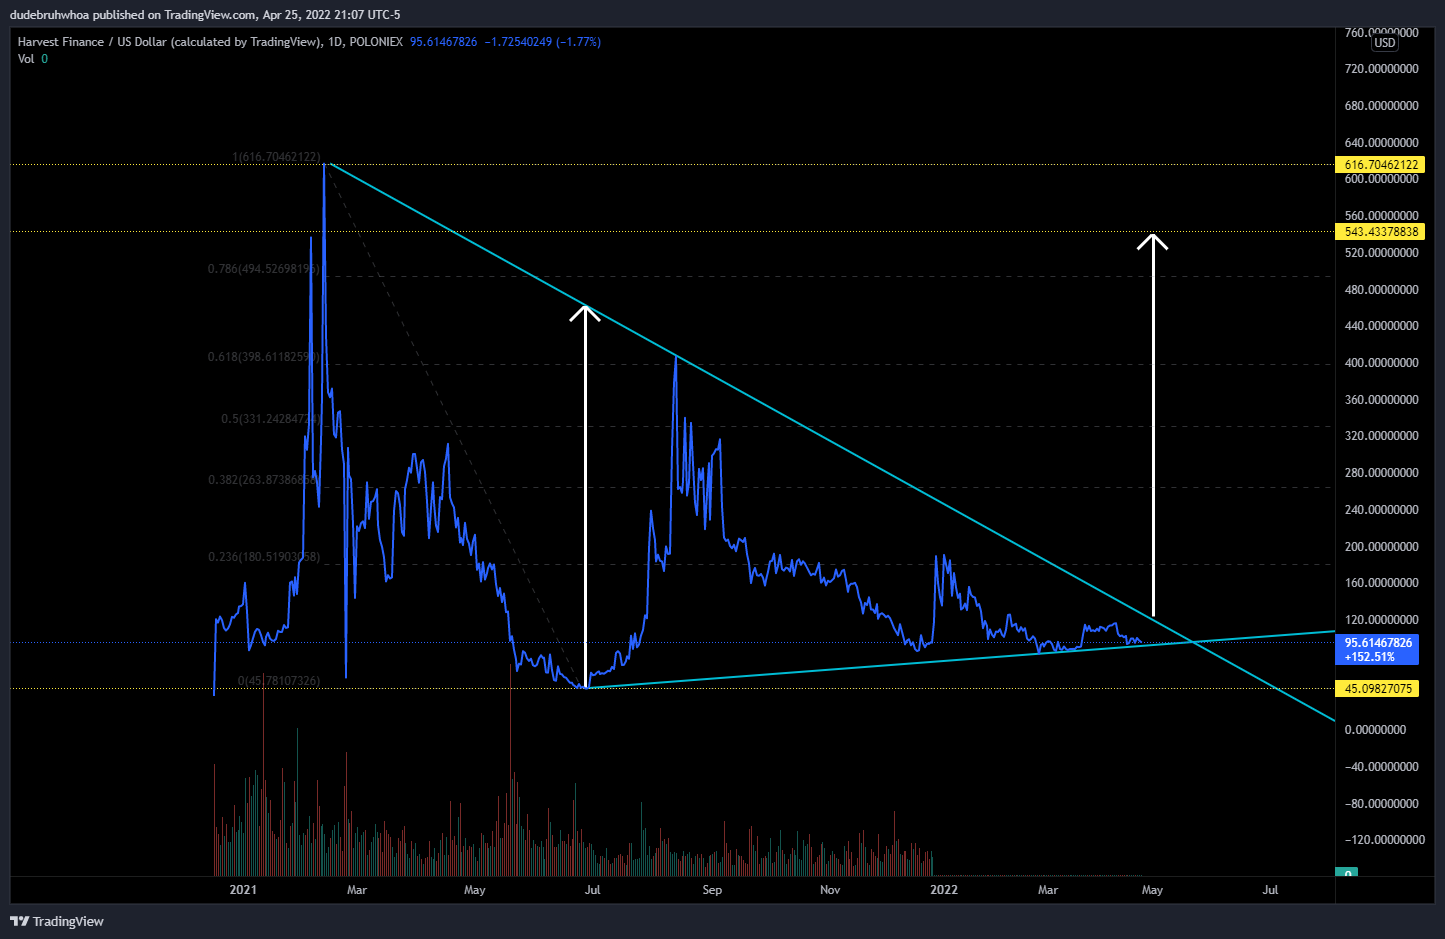Click the first Jul label on time axis
The width and height of the screenshot is (1445, 939).
pyautogui.click(x=593, y=890)
